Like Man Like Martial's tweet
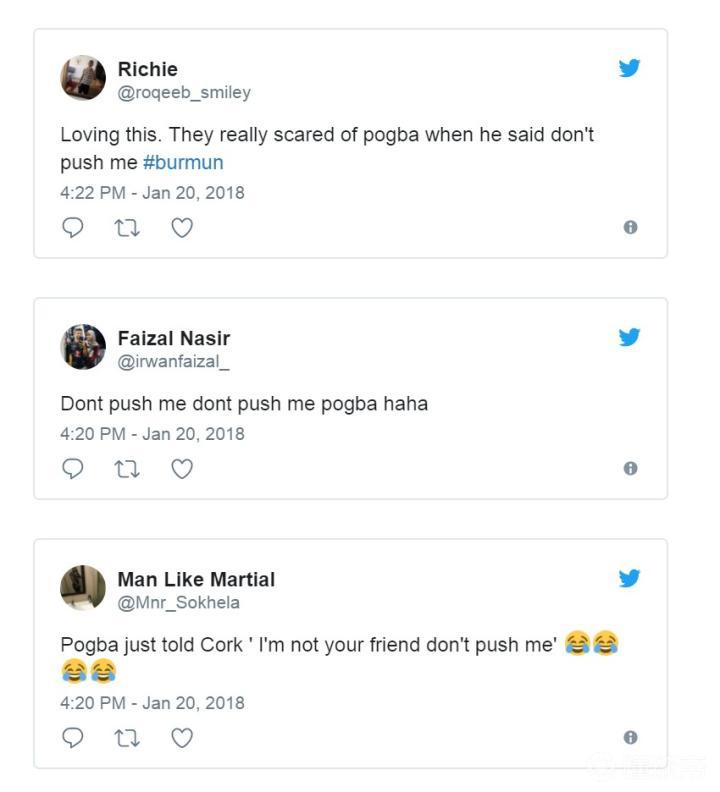The width and height of the screenshot is (720, 792). click(x=181, y=738)
